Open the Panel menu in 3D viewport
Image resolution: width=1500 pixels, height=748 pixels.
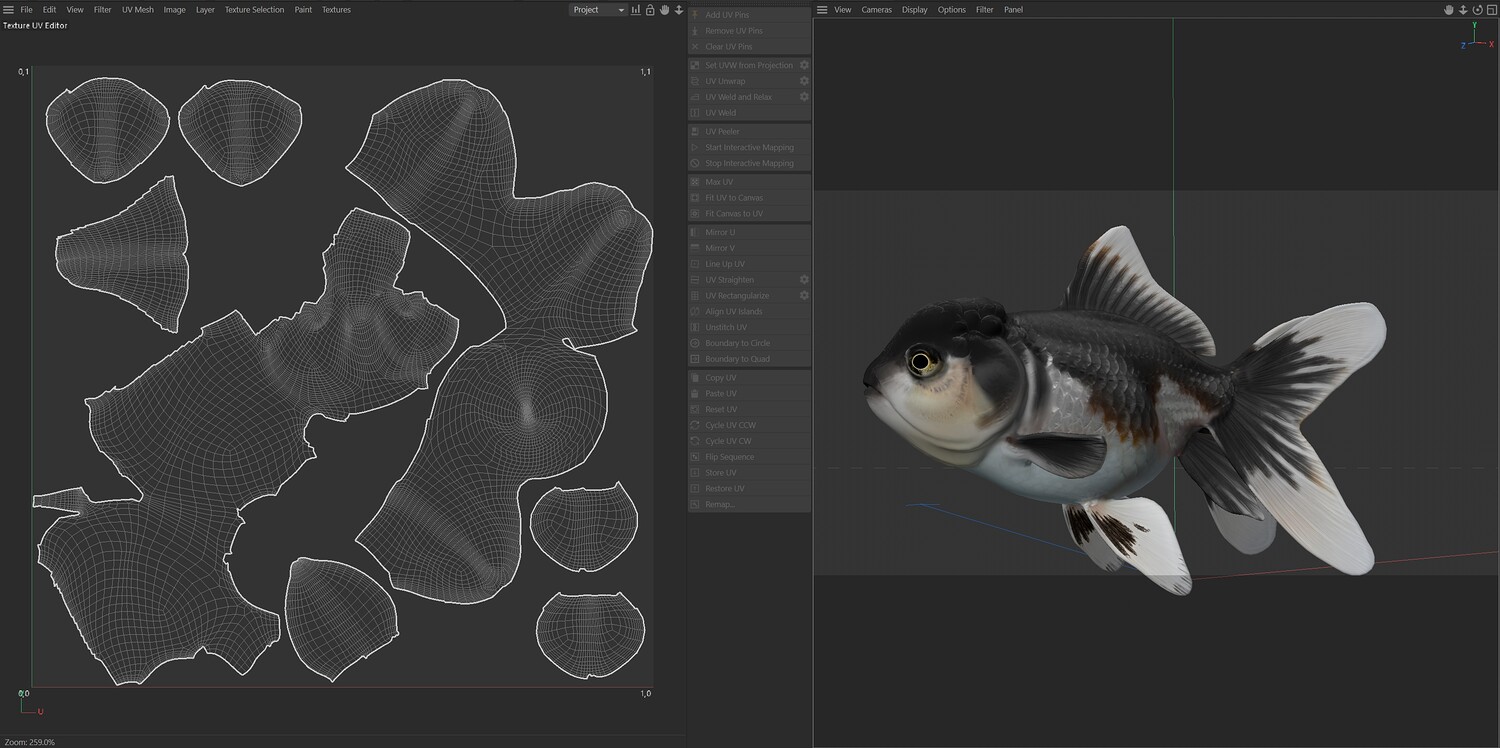click(x=1014, y=10)
